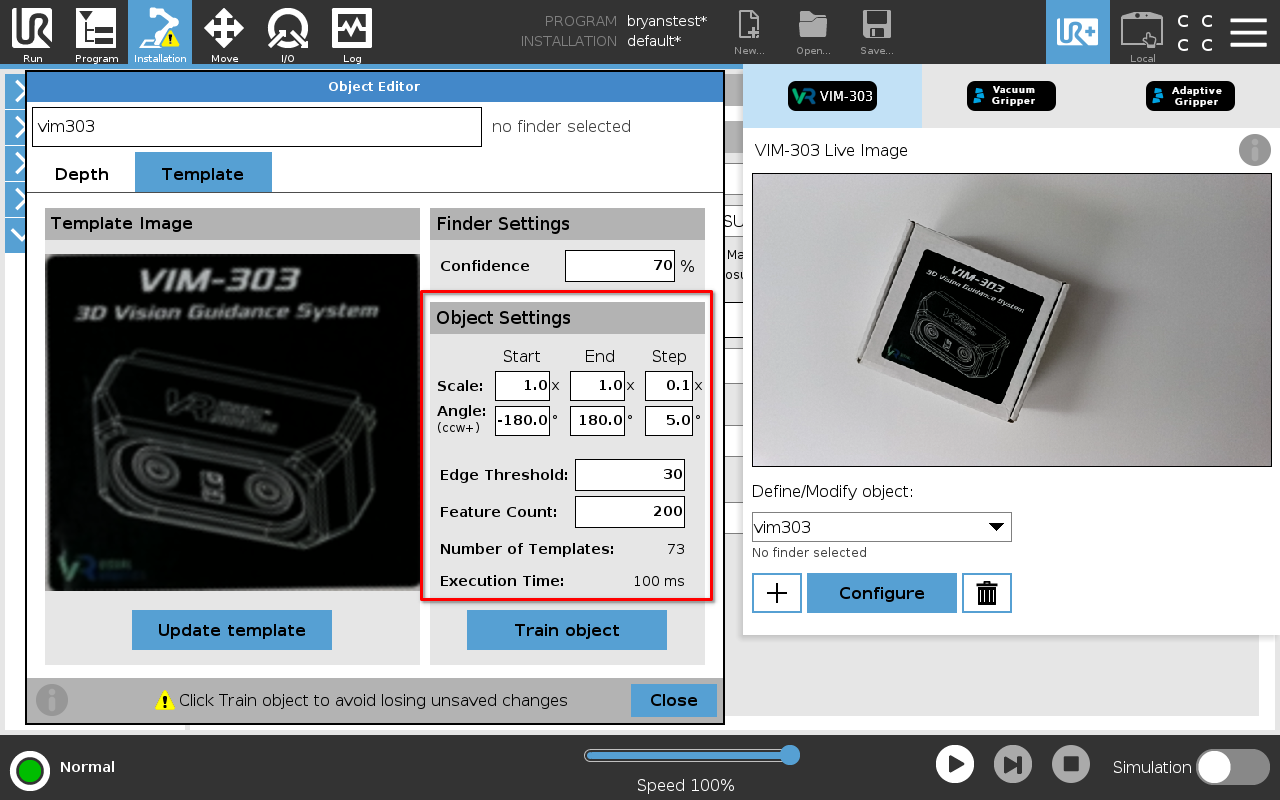Click the Scale Step field

pyautogui.click(x=669, y=386)
